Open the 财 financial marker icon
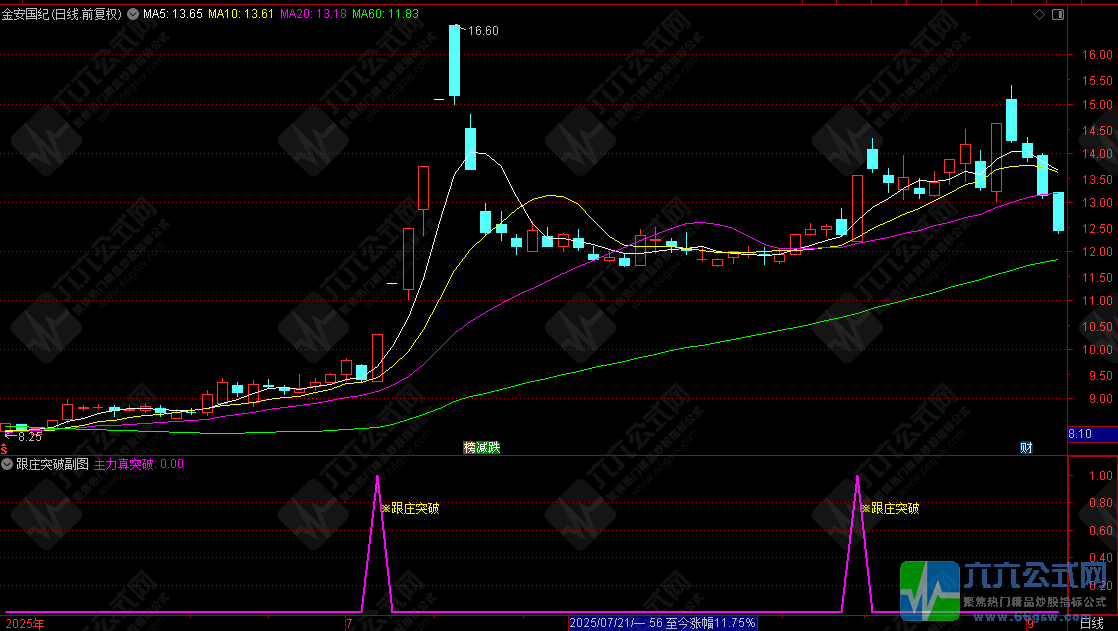 tap(1026, 446)
